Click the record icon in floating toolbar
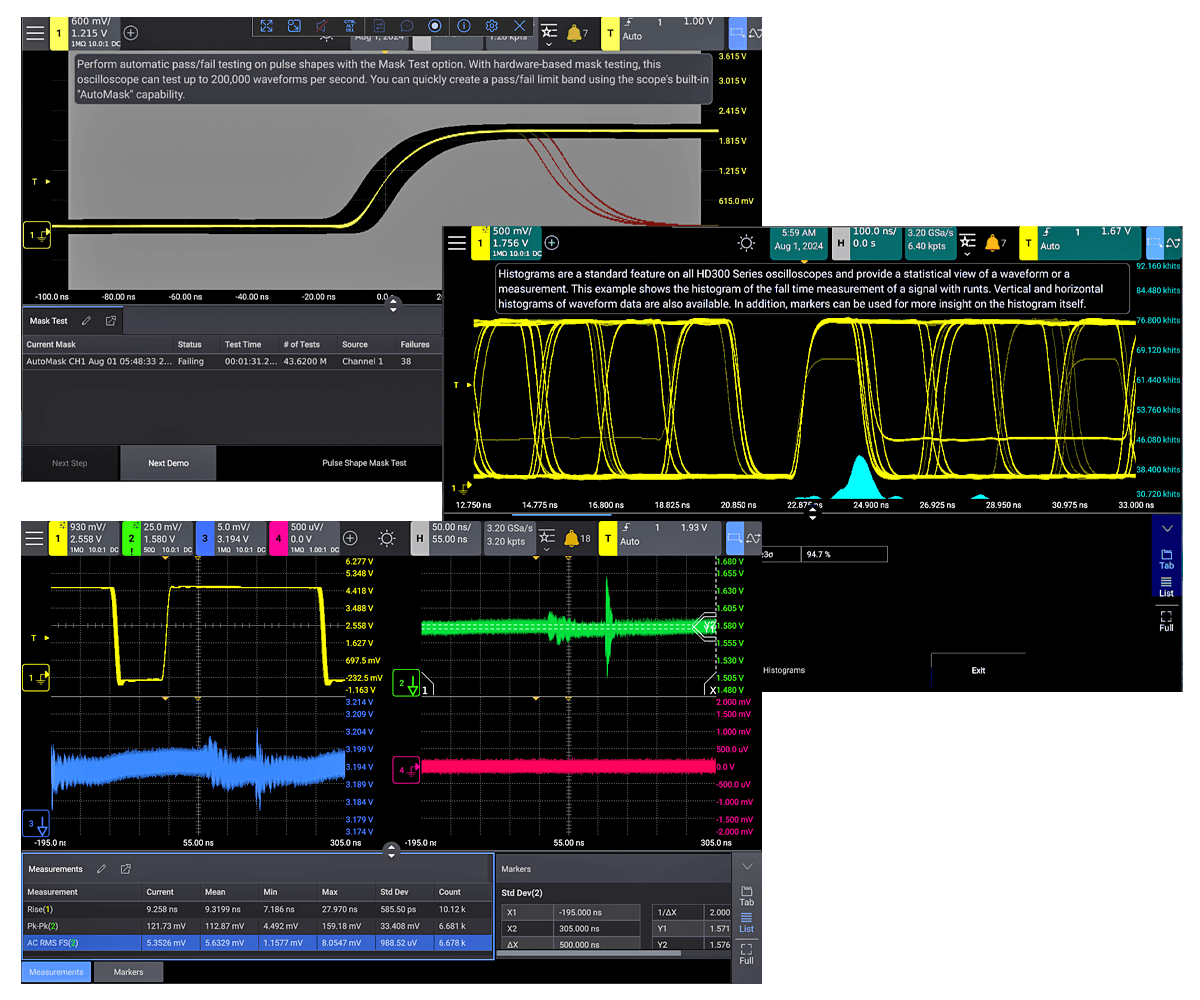 pyautogui.click(x=435, y=26)
